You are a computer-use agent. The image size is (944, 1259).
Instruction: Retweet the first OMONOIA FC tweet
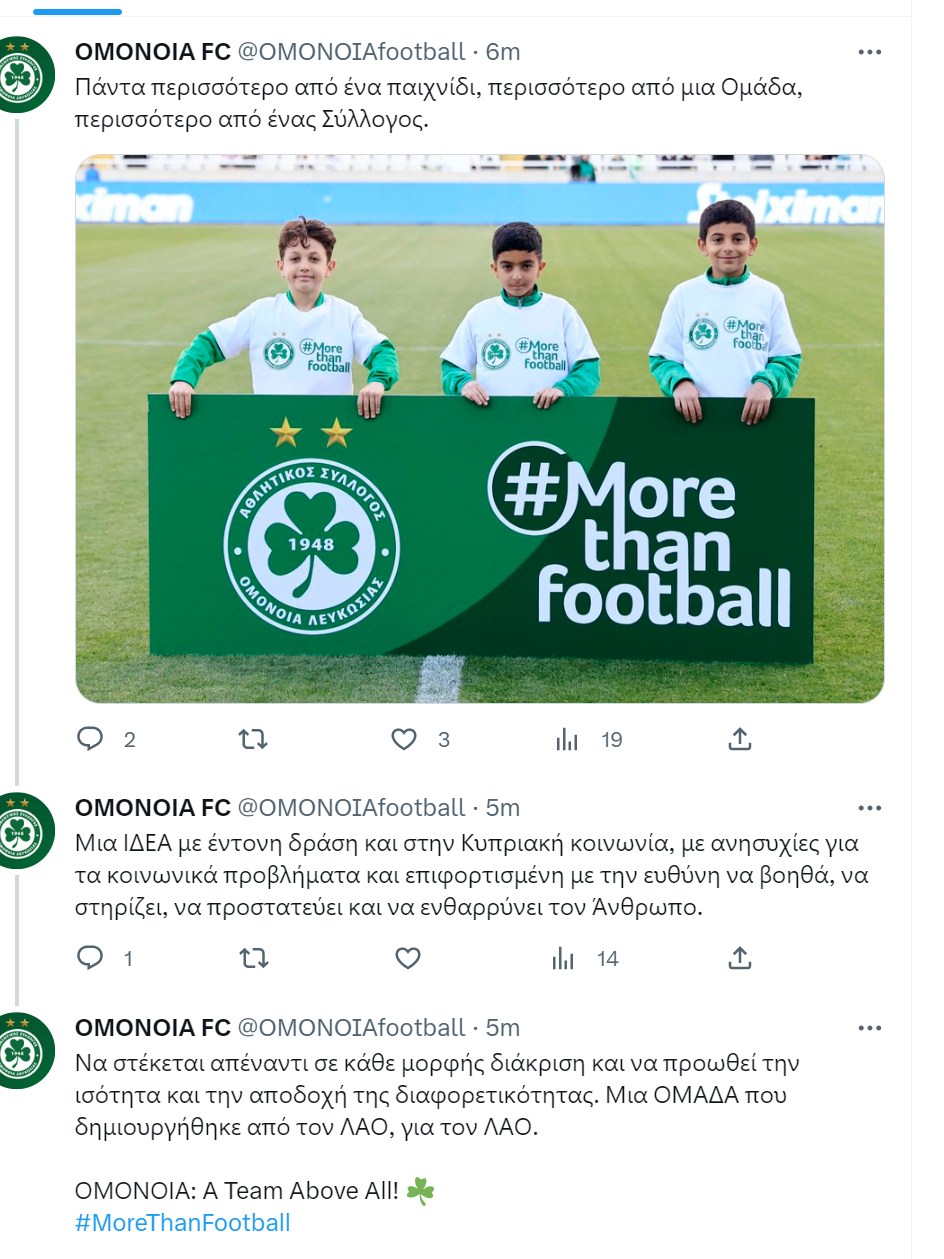tap(254, 739)
